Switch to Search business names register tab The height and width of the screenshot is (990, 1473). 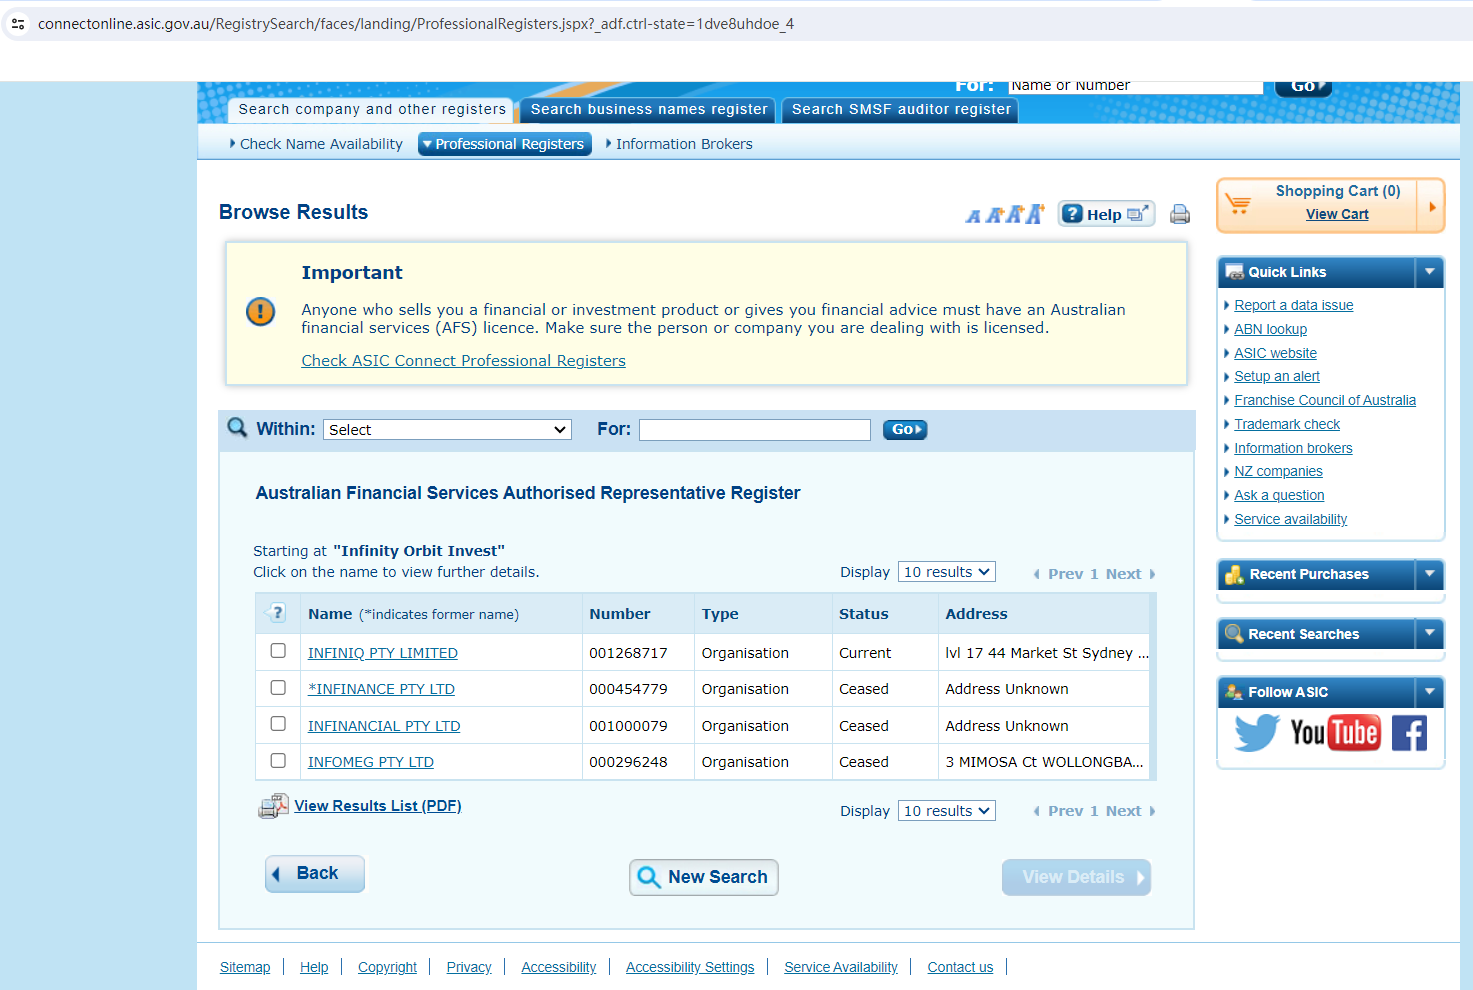pos(649,110)
